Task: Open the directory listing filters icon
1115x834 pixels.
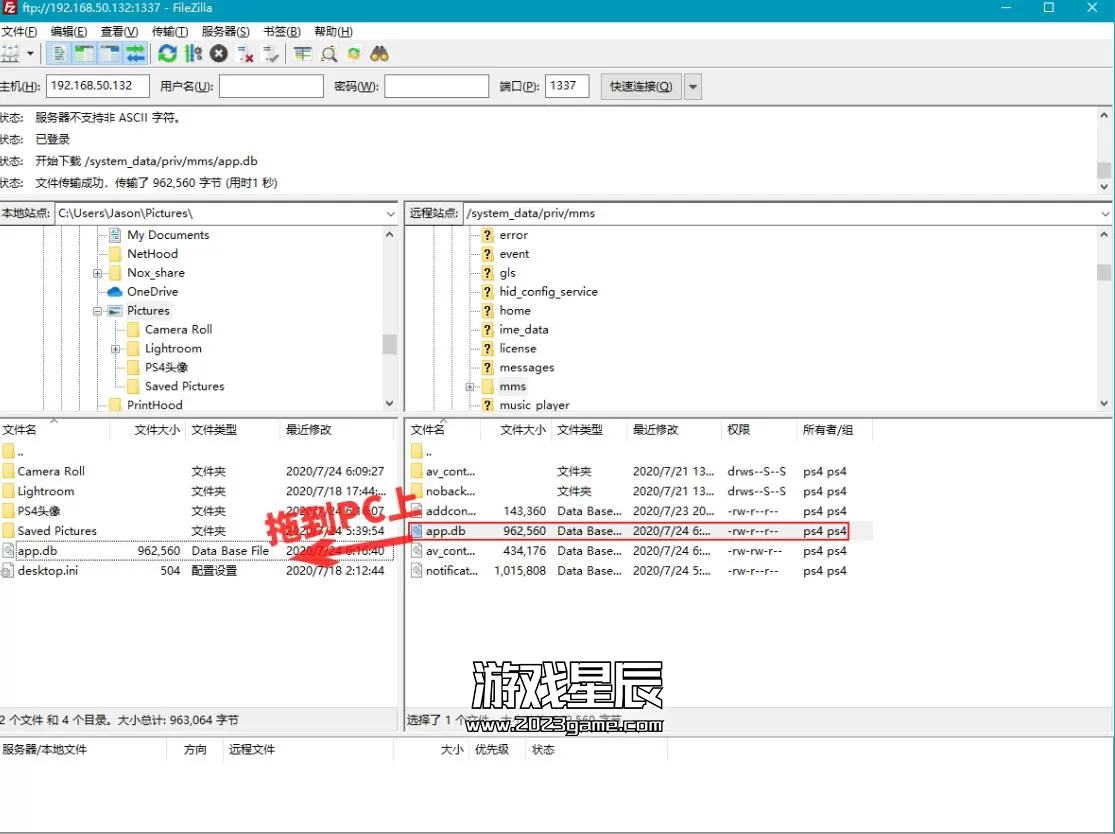Action: pyautogui.click(x=302, y=54)
